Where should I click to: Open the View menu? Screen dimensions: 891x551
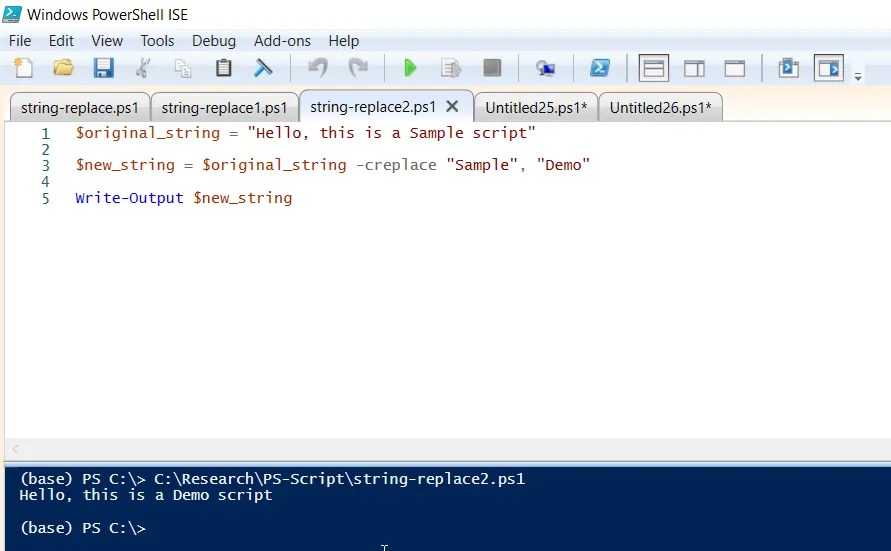(x=107, y=41)
